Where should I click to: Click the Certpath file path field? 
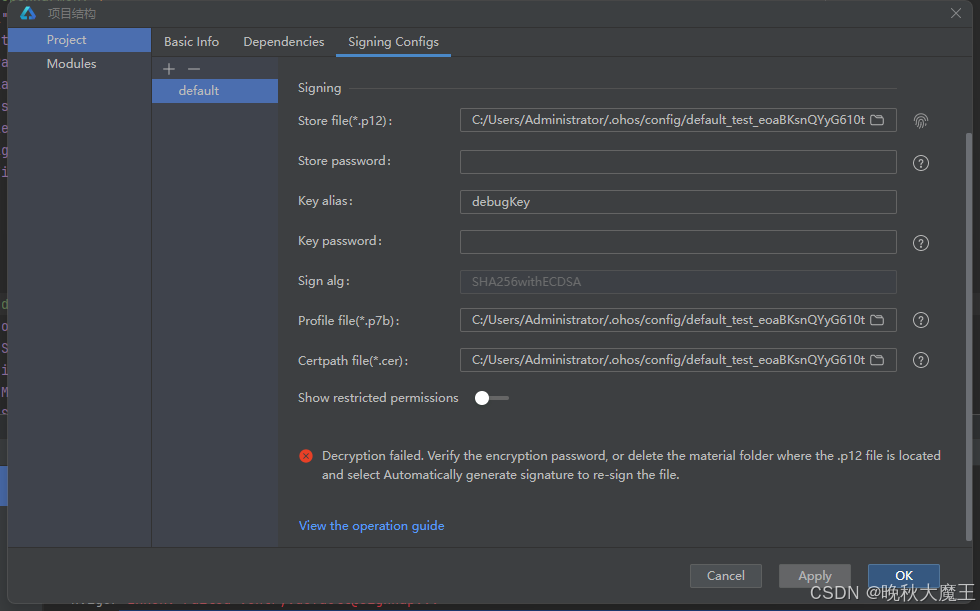pyautogui.click(x=678, y=360)
